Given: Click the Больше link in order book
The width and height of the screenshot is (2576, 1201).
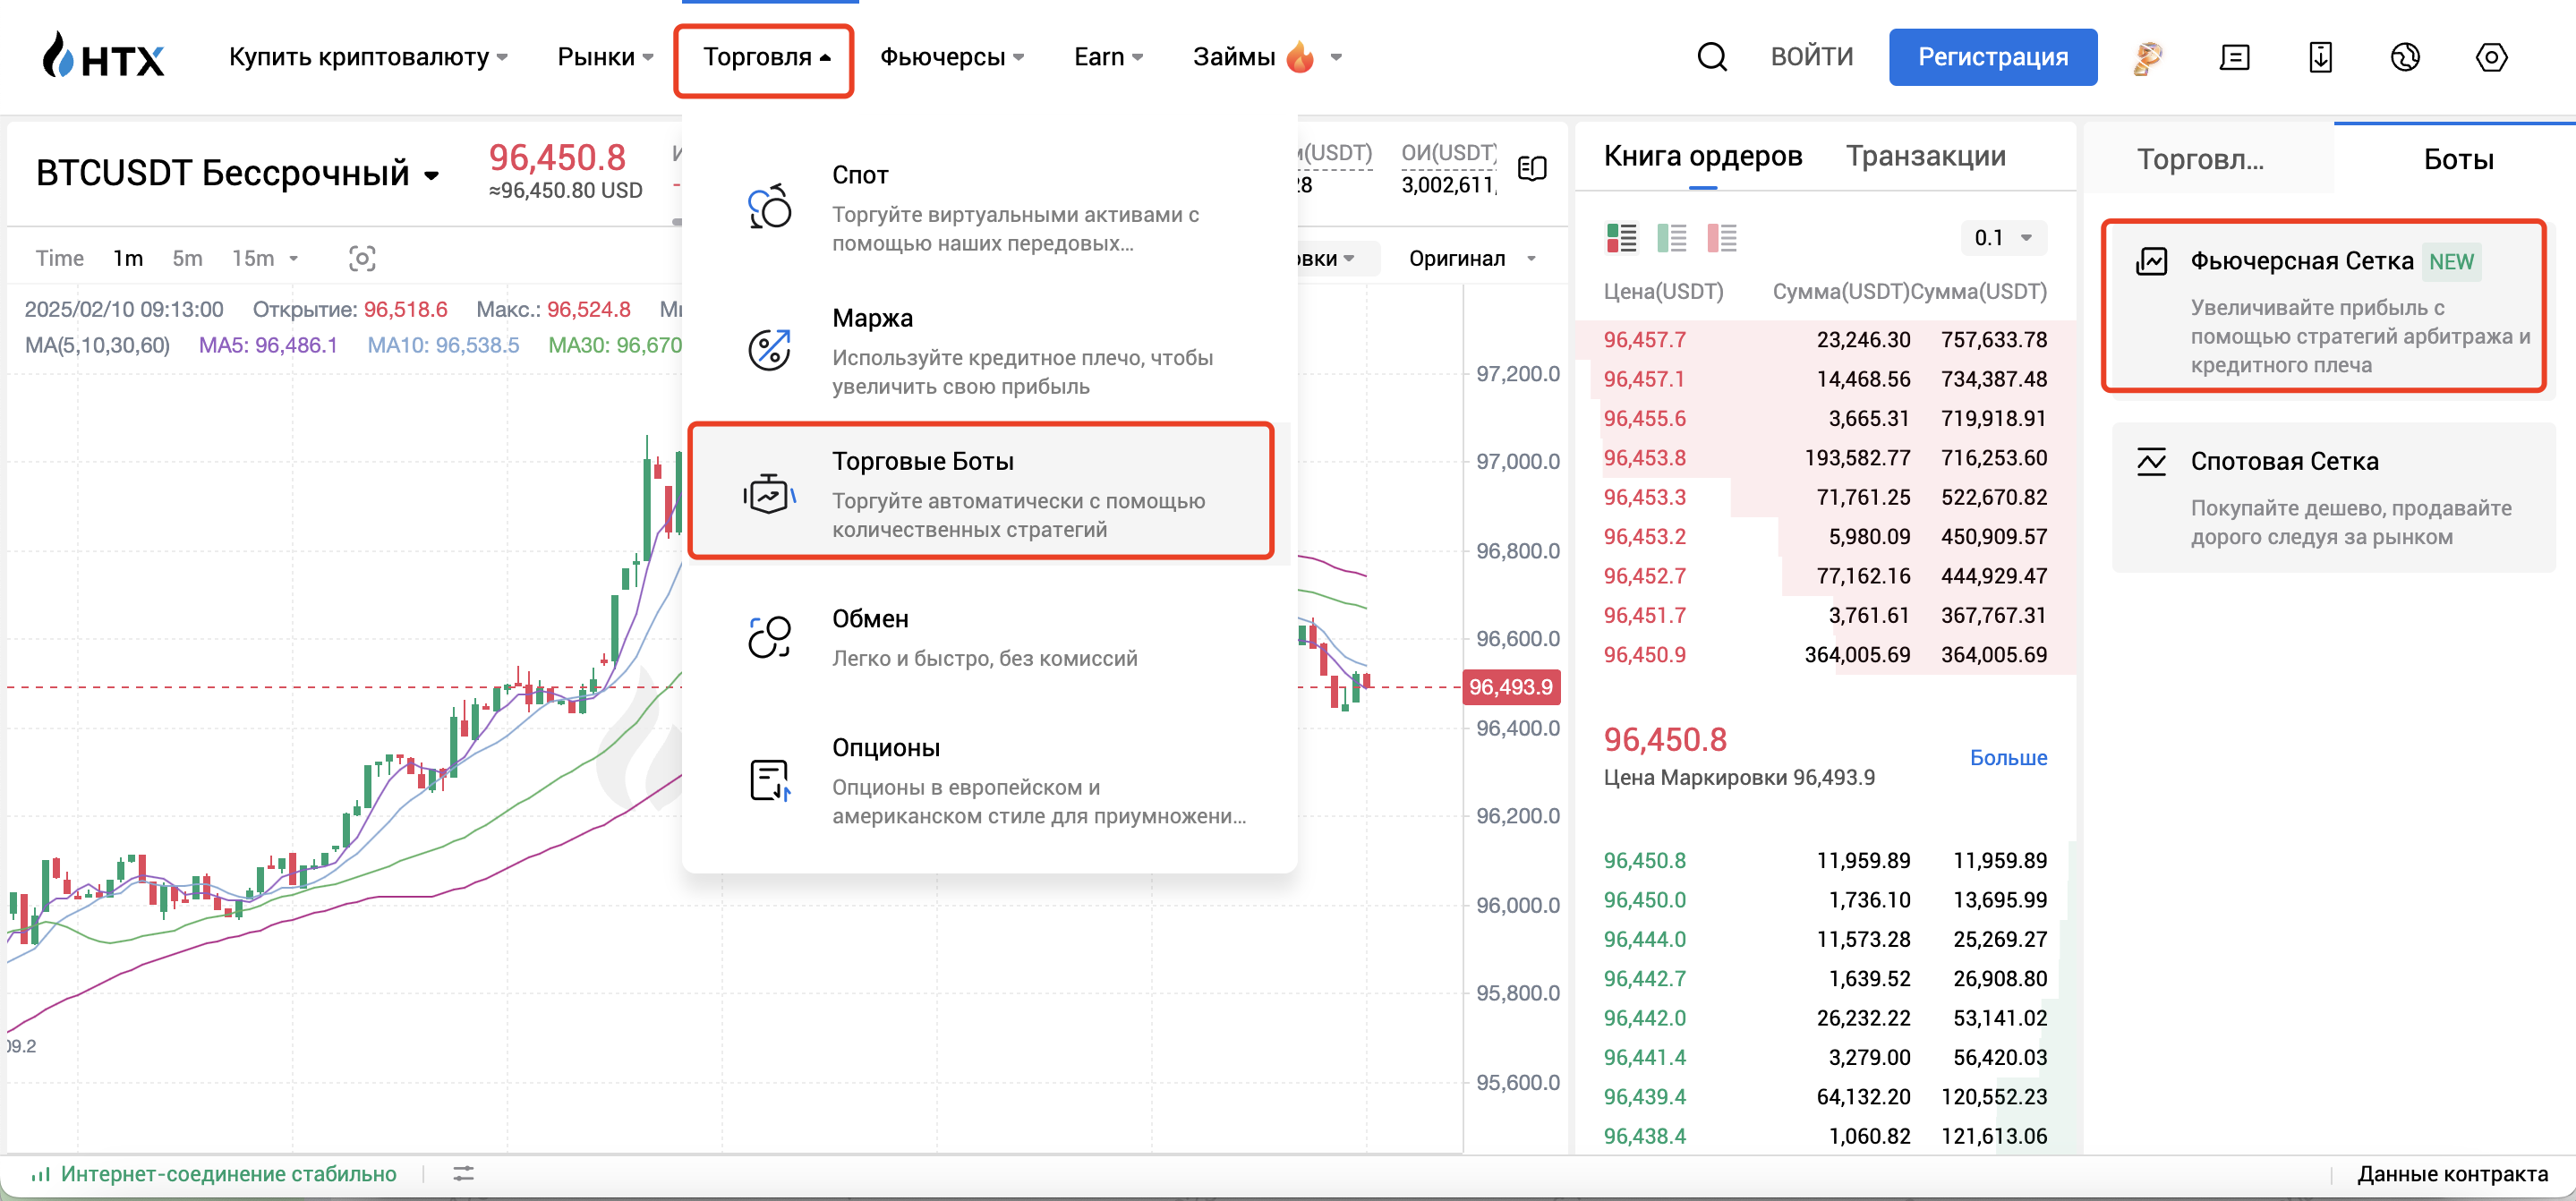Looking at the screenshot, I should click(2008, 758).
